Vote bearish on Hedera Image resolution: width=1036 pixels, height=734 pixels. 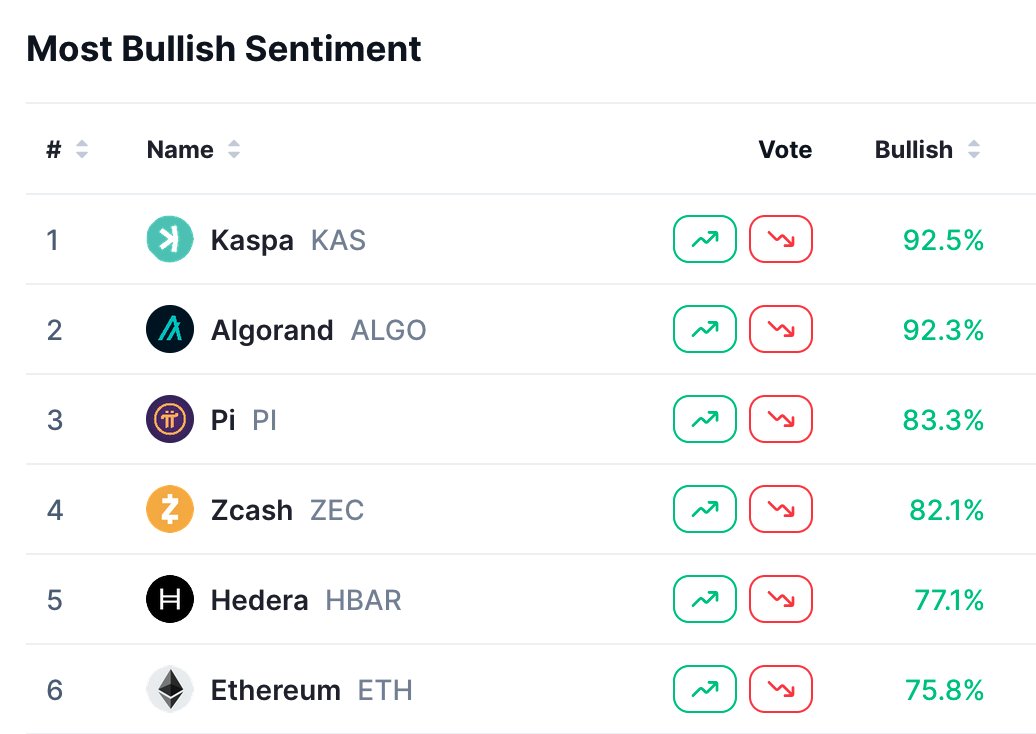(781, 600)
